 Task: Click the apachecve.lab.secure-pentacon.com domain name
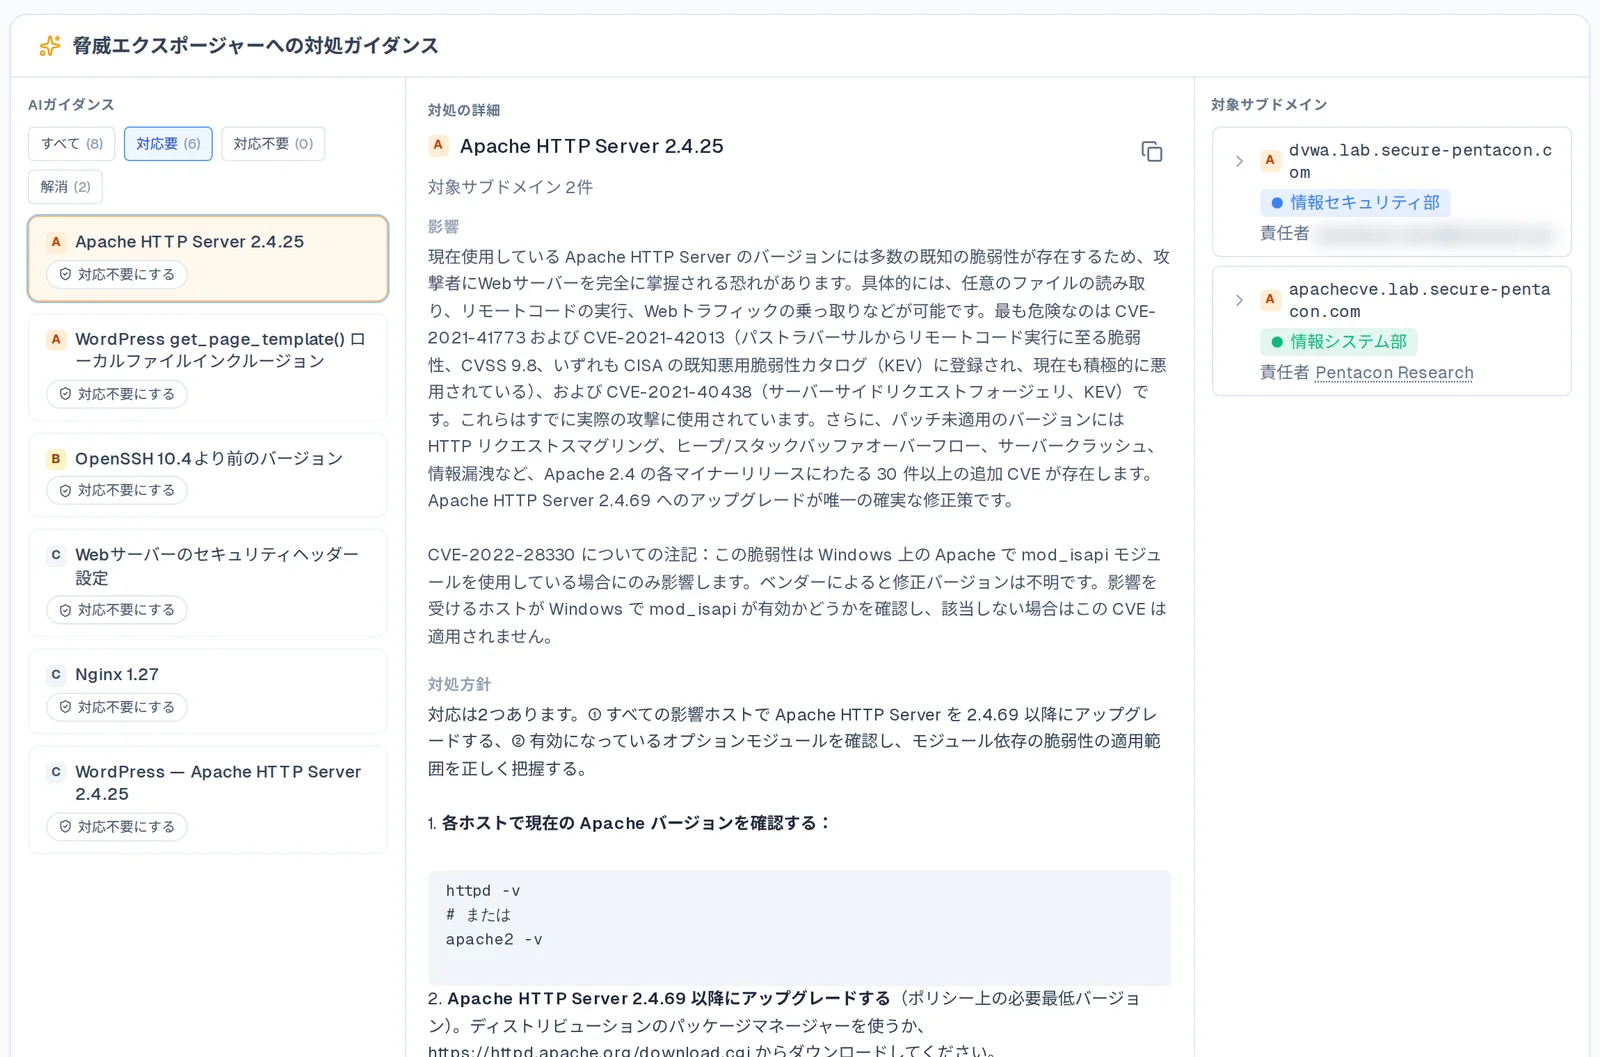pyautogui.click(x=1420, y=300)
